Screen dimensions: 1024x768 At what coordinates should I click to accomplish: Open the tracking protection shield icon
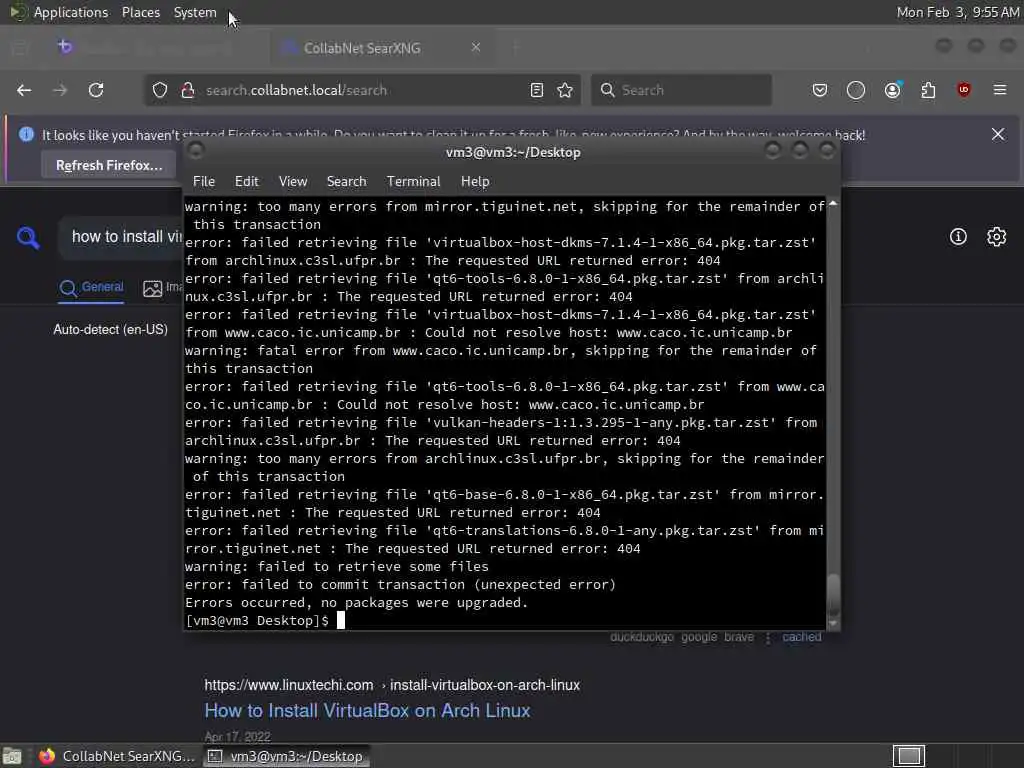pos(160,90)
